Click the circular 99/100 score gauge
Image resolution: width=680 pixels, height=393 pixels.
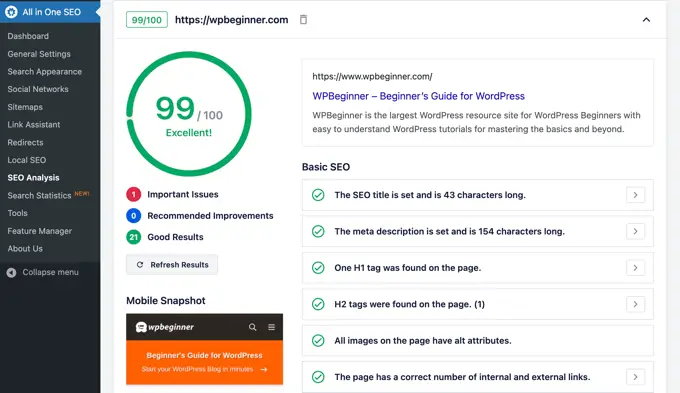(189, 114)
